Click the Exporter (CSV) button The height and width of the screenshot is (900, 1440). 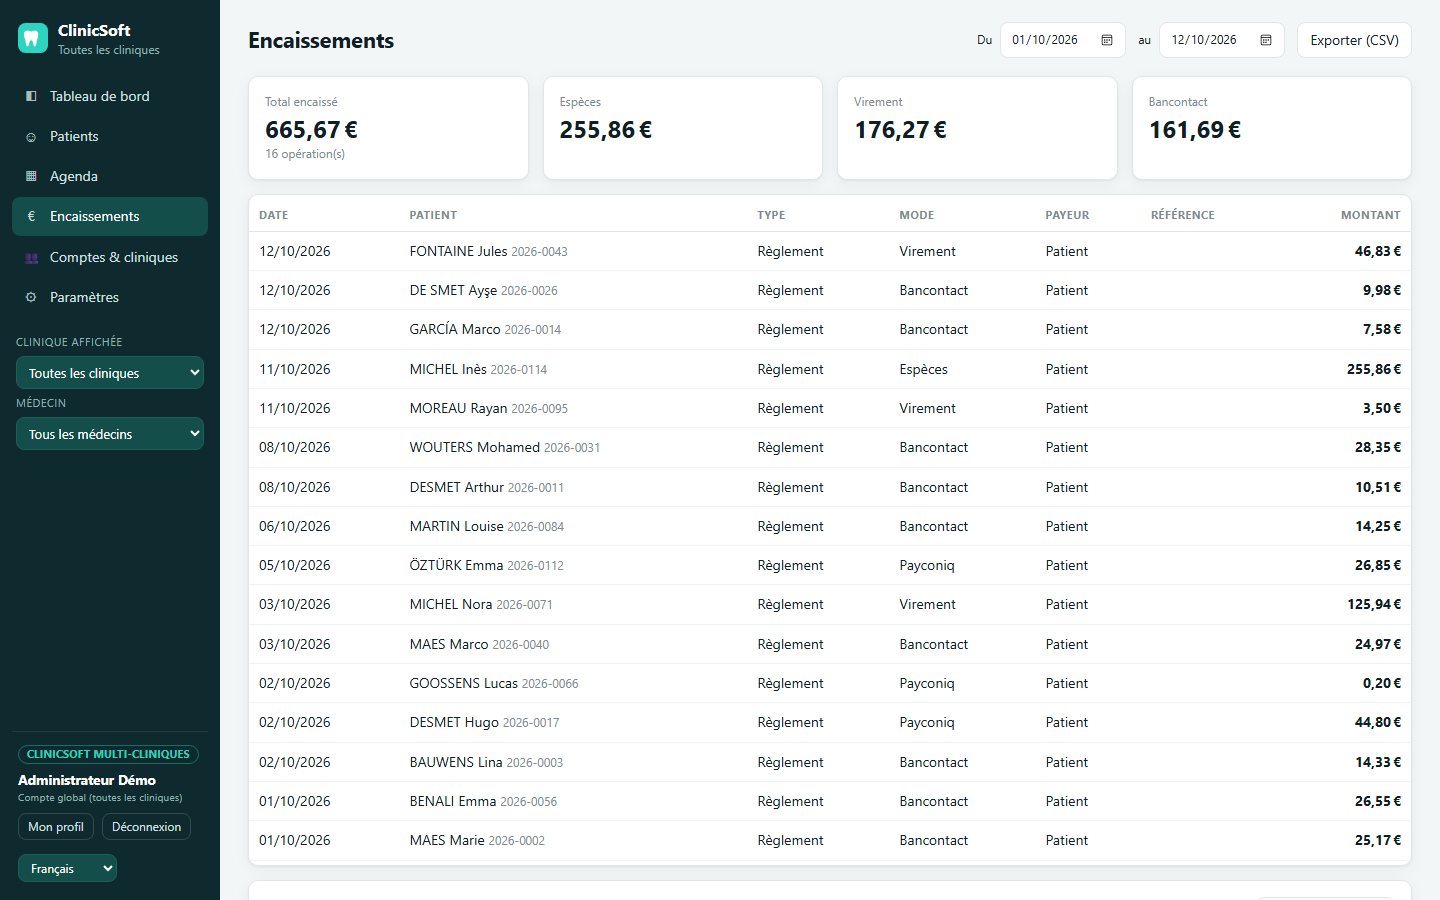[x=1354, y=40]
